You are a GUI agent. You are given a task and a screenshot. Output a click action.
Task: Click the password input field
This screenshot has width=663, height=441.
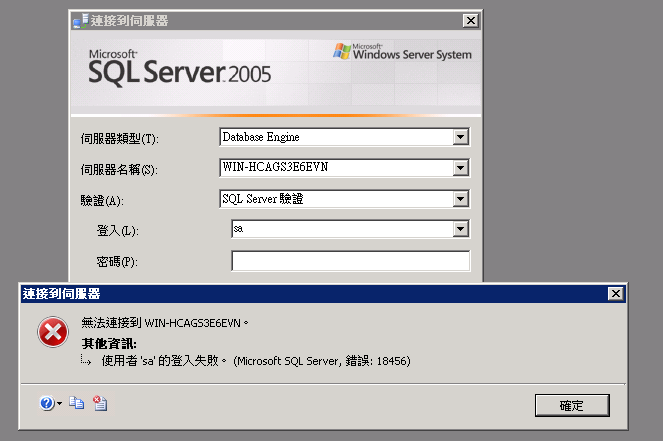[351, 260]
